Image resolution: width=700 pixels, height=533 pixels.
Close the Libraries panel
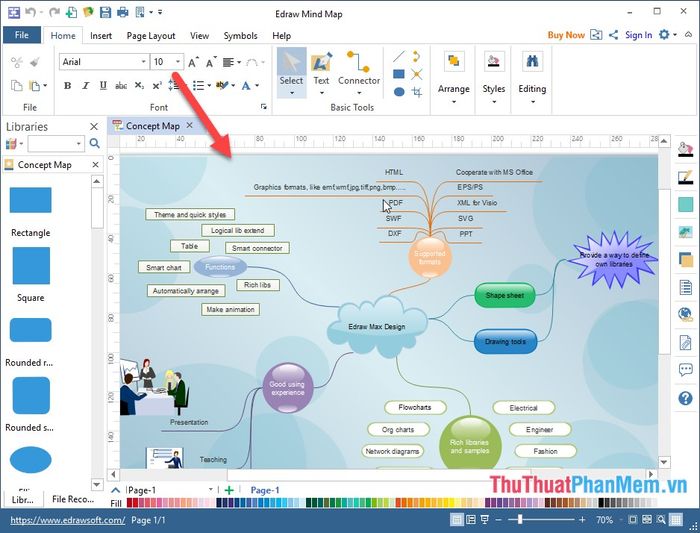click(x=94, y=127)
